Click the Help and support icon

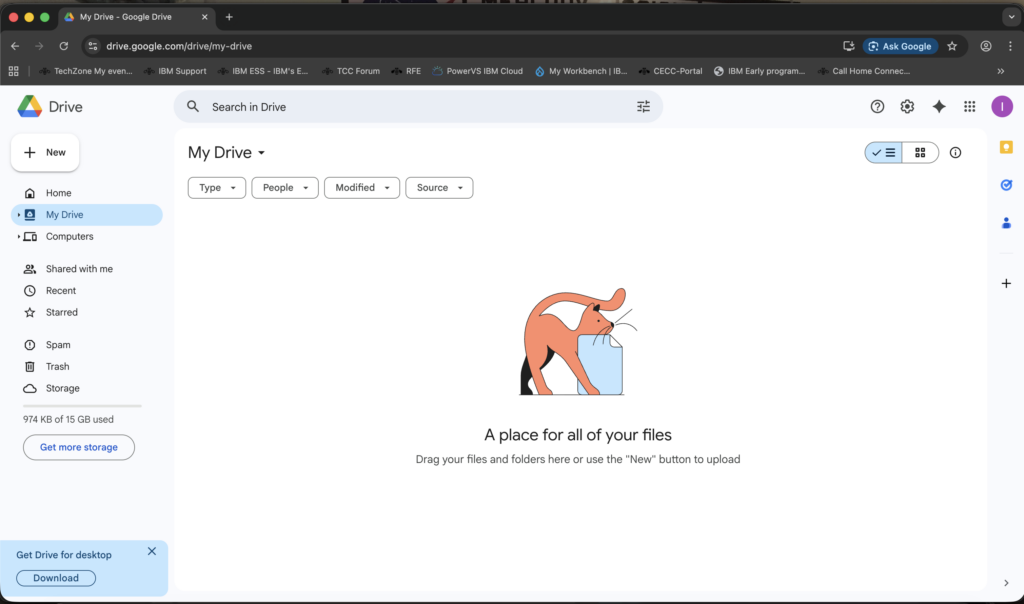877,107
